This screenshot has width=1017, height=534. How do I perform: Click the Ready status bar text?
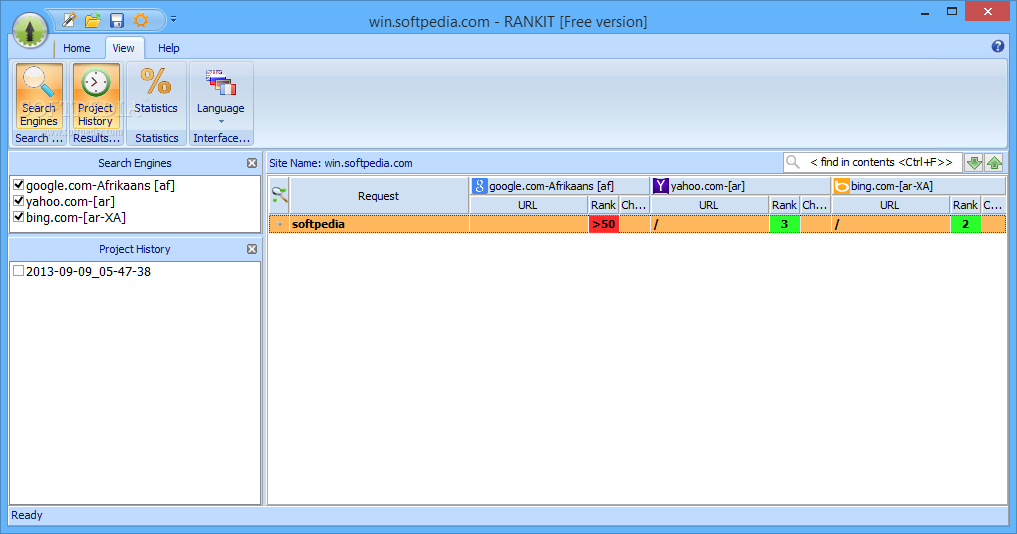[27, 515]
